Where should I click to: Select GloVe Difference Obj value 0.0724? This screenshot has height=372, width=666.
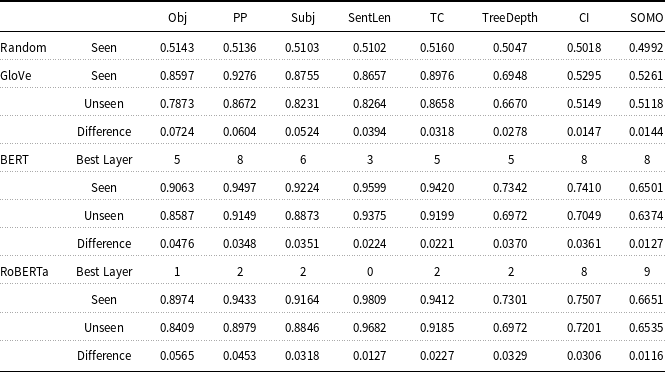[177, 132]
